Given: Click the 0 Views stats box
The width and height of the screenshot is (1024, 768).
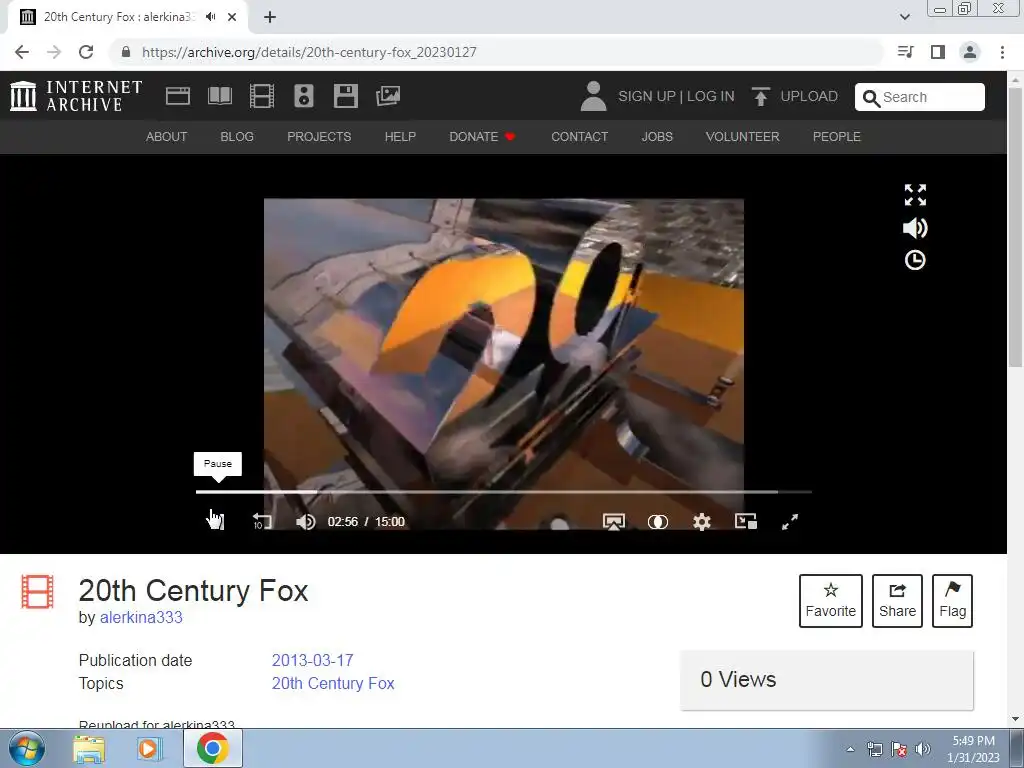Looking at the screenshot, I should (827, 680).
